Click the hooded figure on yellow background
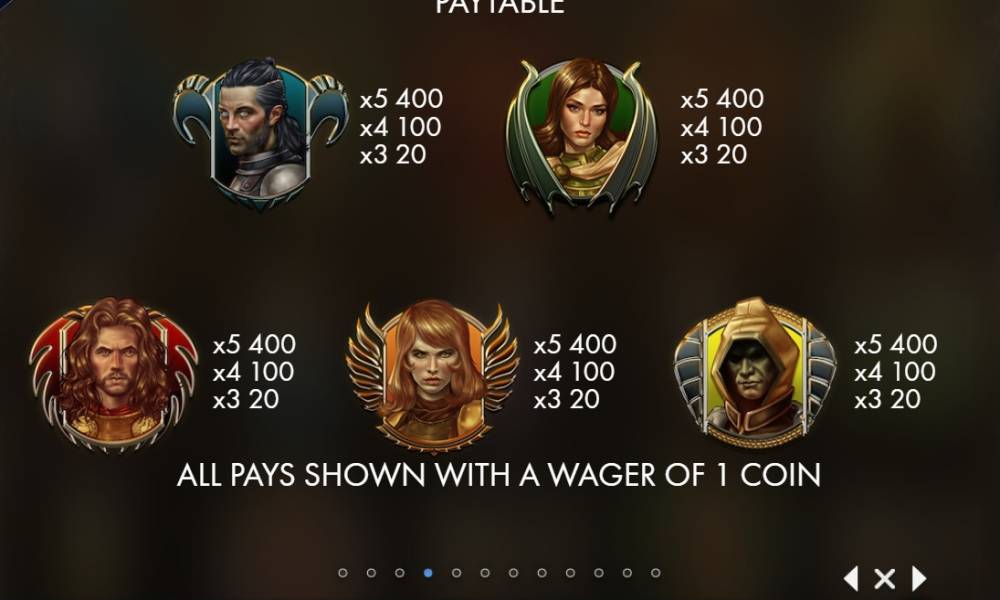 tap(755, 372)
